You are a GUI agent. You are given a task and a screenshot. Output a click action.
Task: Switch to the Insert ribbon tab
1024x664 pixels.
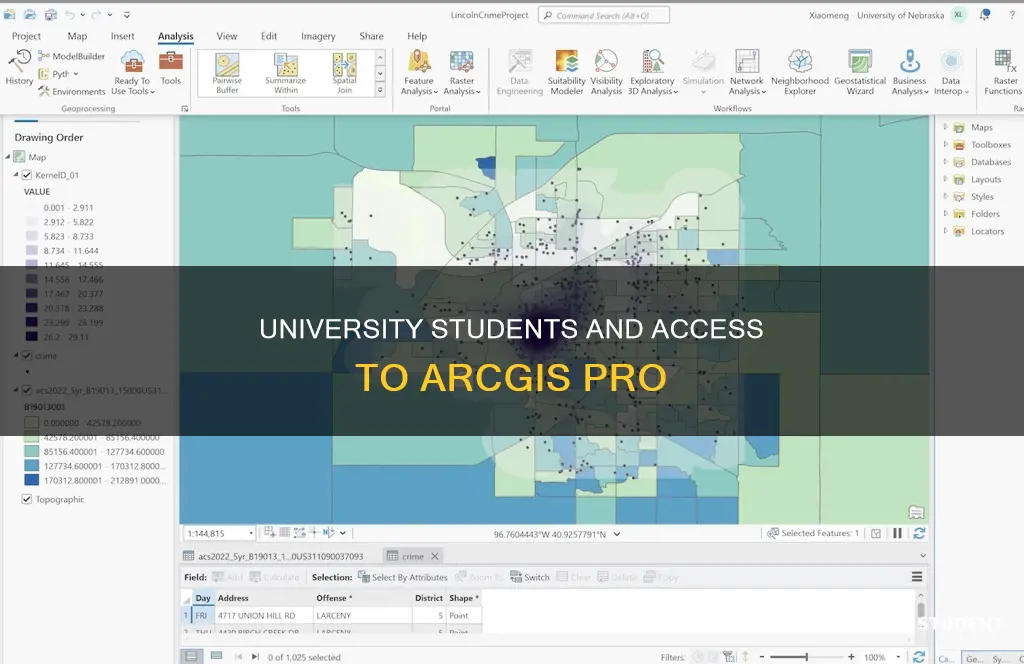pyautogui.click(x=122, y=36)
